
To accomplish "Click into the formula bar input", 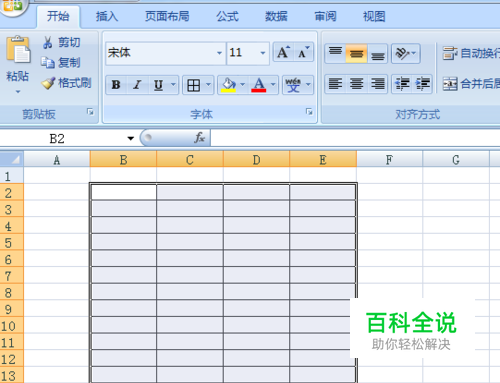I will point(355,138).
